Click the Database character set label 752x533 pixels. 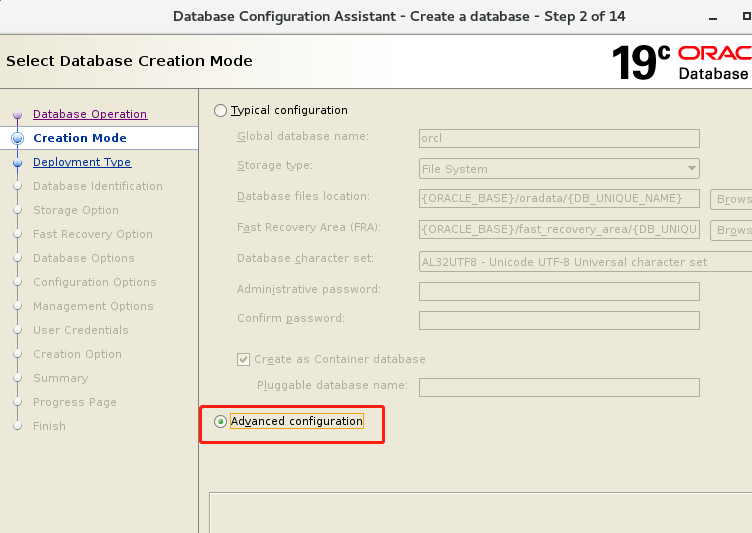click(x=306, y=259)
